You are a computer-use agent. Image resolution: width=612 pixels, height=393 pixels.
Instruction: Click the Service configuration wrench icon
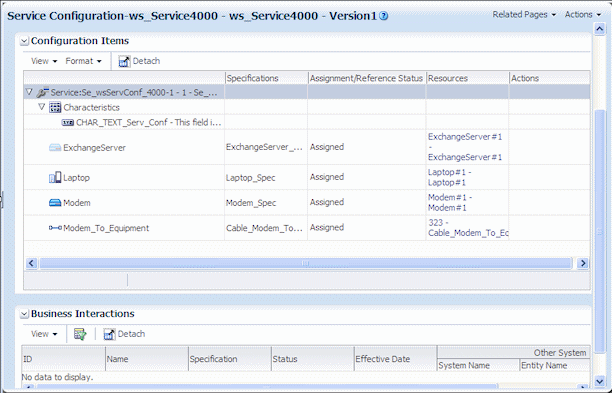42,92
